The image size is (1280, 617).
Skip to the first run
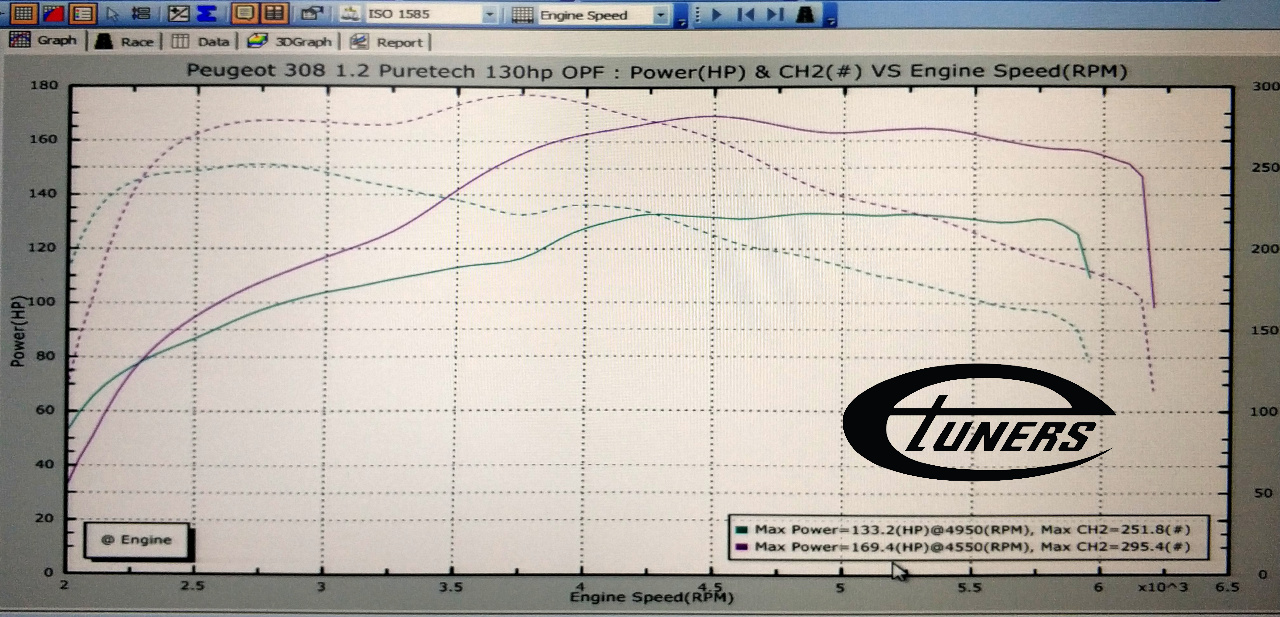click(x=745, y=14)
